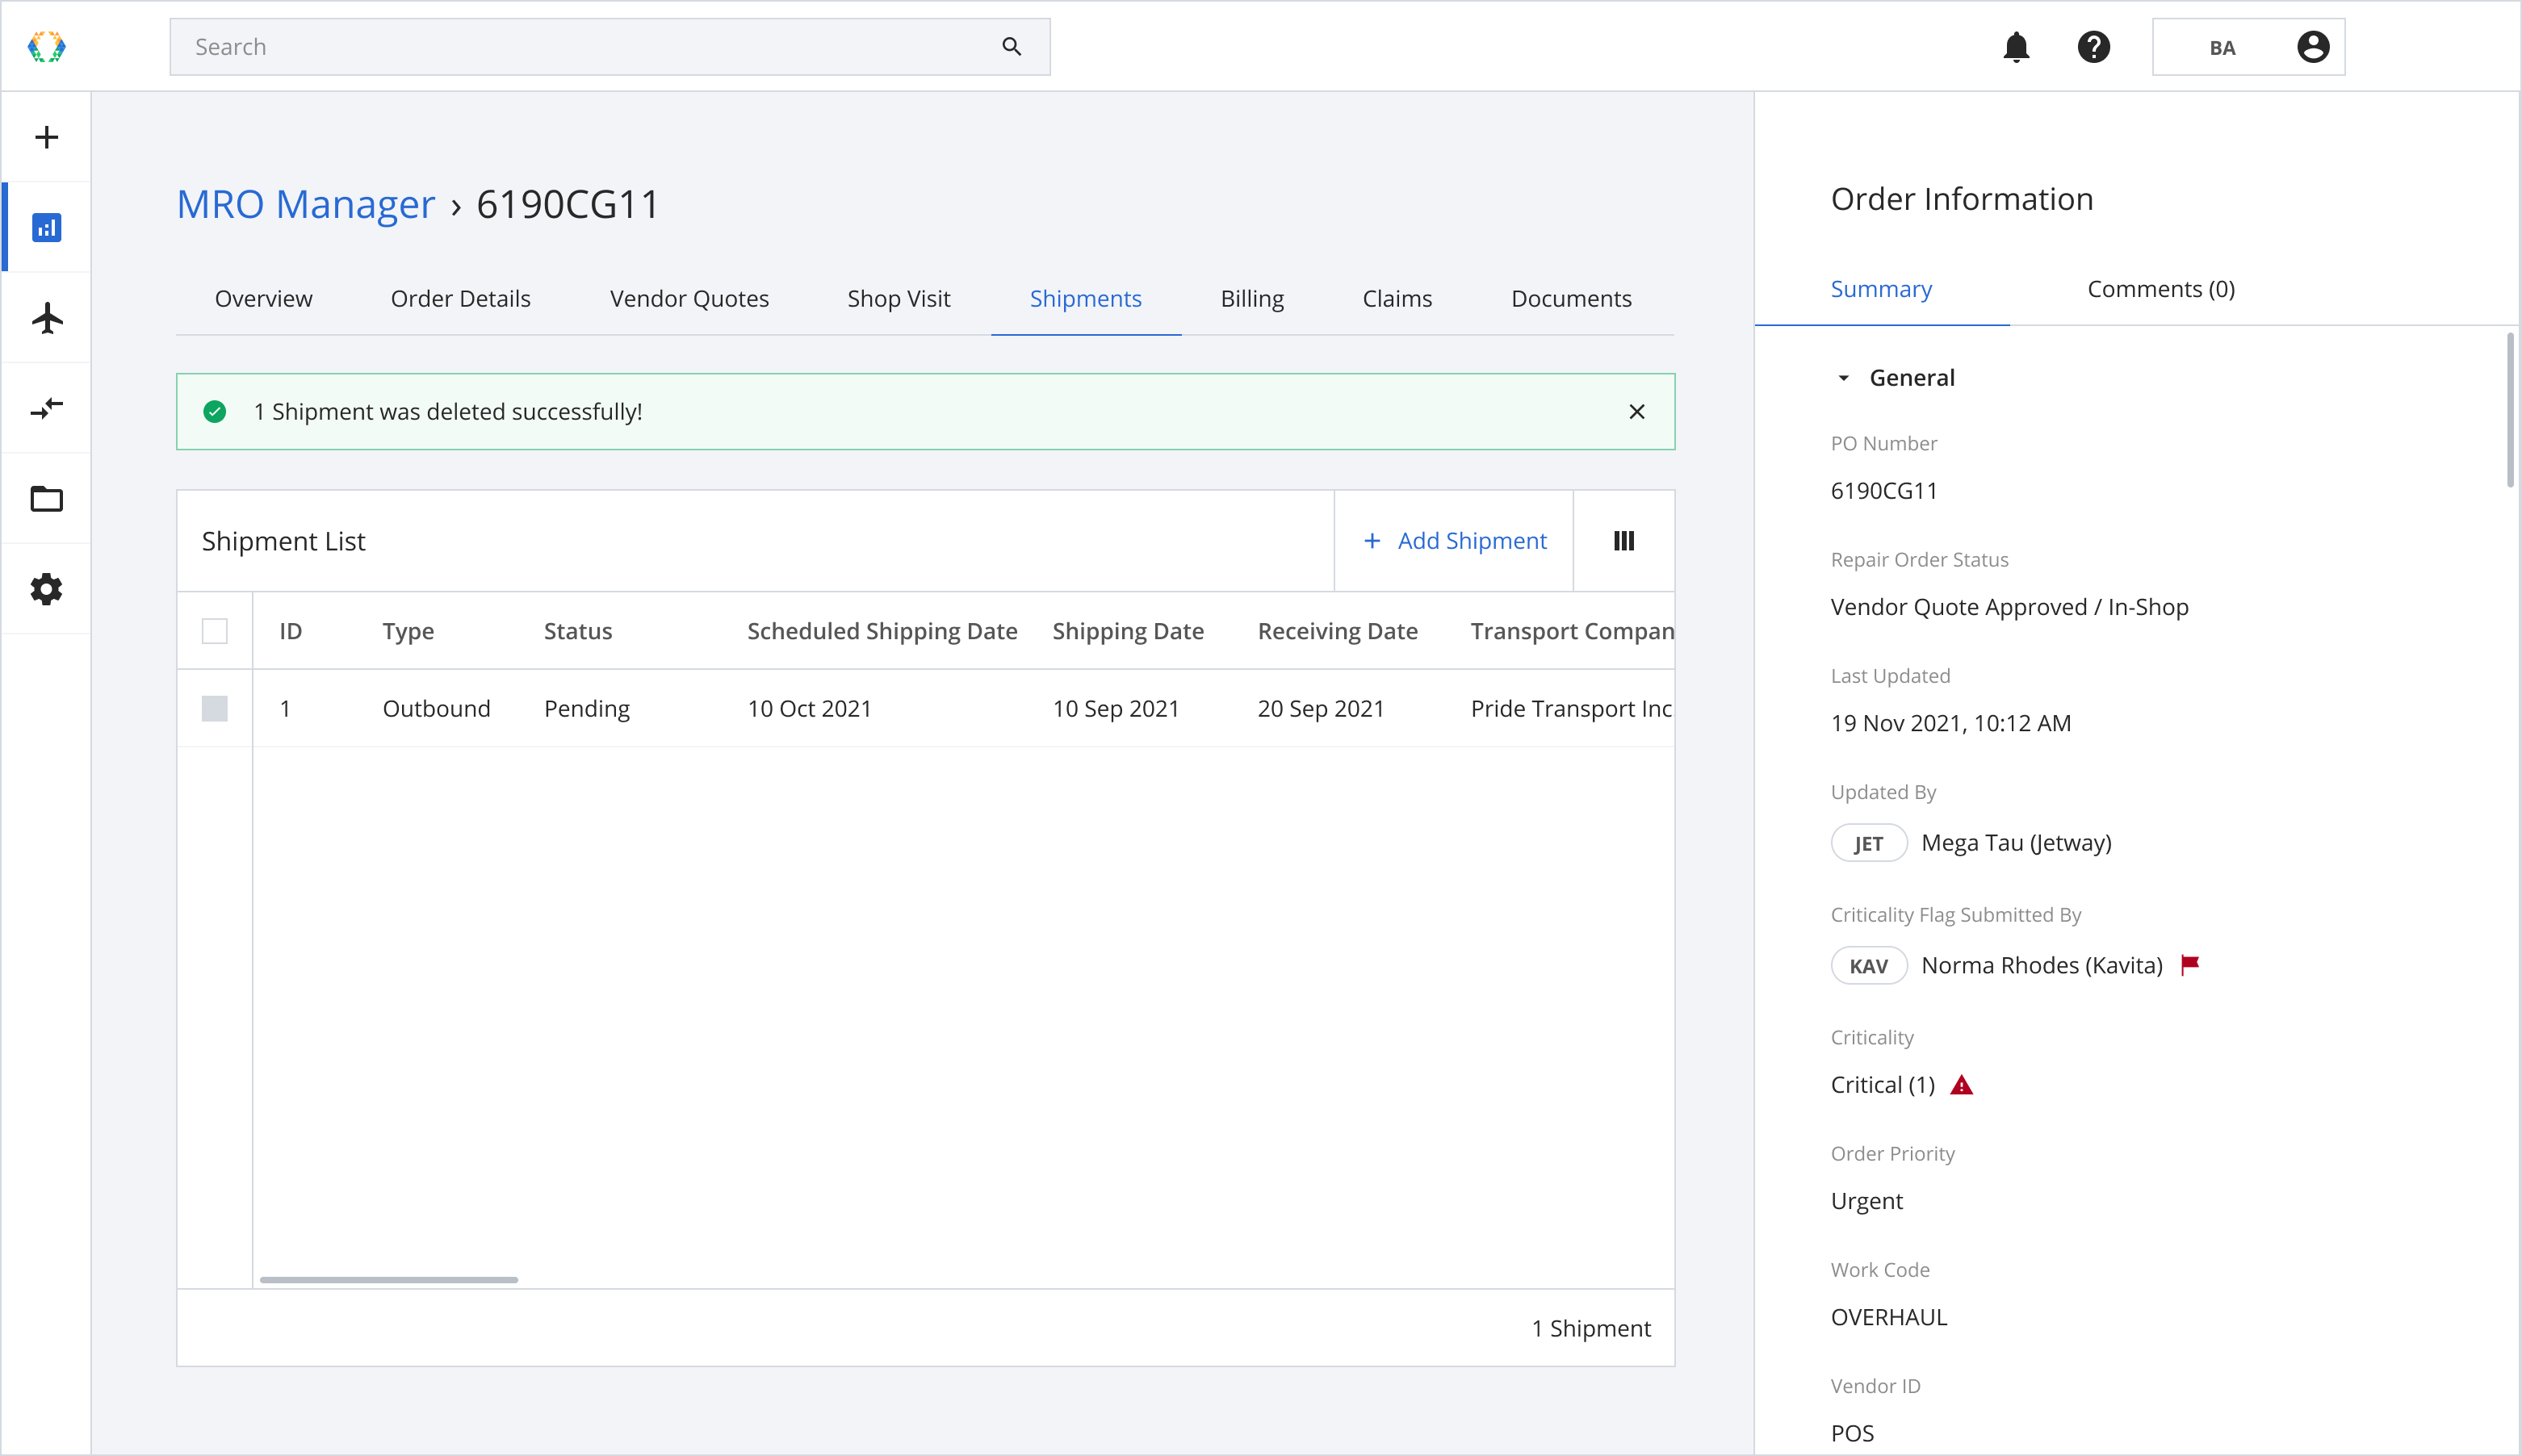Click the plus icon in the sidebar
Viewport: 2522px width, 1456px height.
tap(46, 137)
